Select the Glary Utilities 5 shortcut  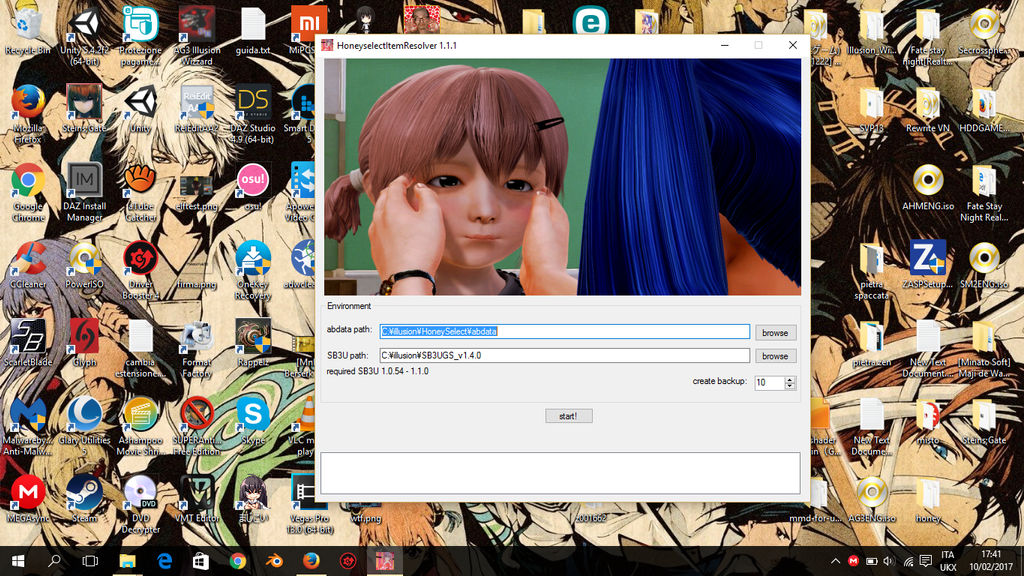(x=84, y=427)
